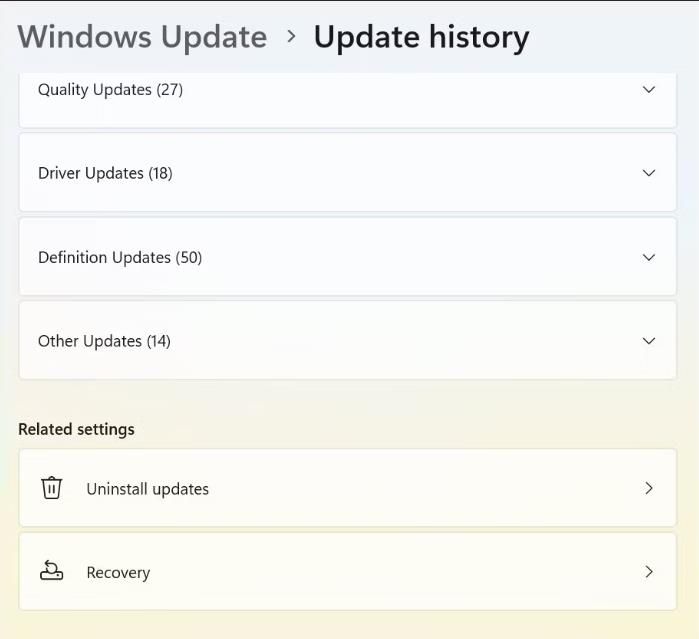Image resolution: width=699 pixels, height=639 pixels.
Task: Open the Recovery settings text label
Action: (x=118, y=573)
